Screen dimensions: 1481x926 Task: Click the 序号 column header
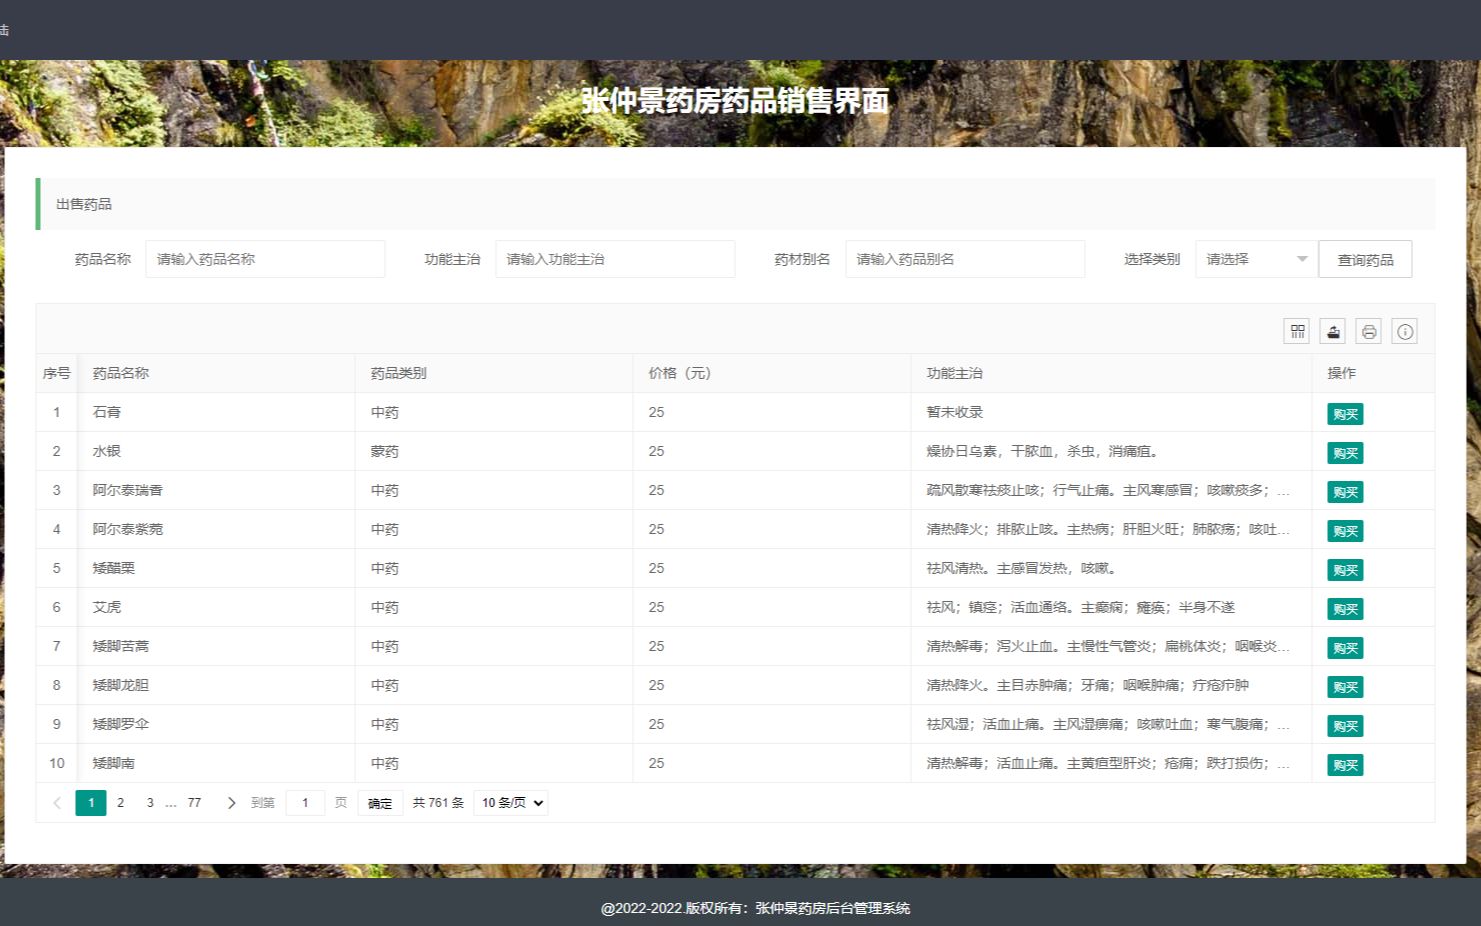[57, 373]
